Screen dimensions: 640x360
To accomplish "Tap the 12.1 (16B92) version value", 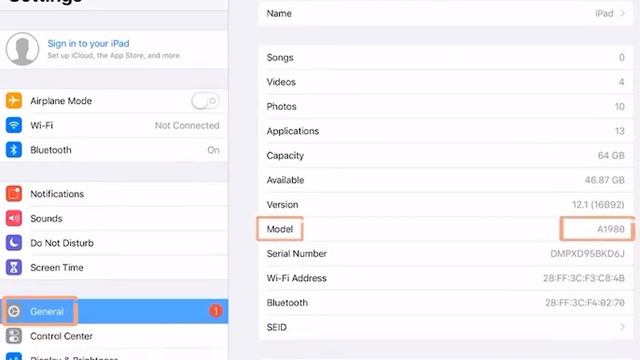I will (x=598, y=204).
